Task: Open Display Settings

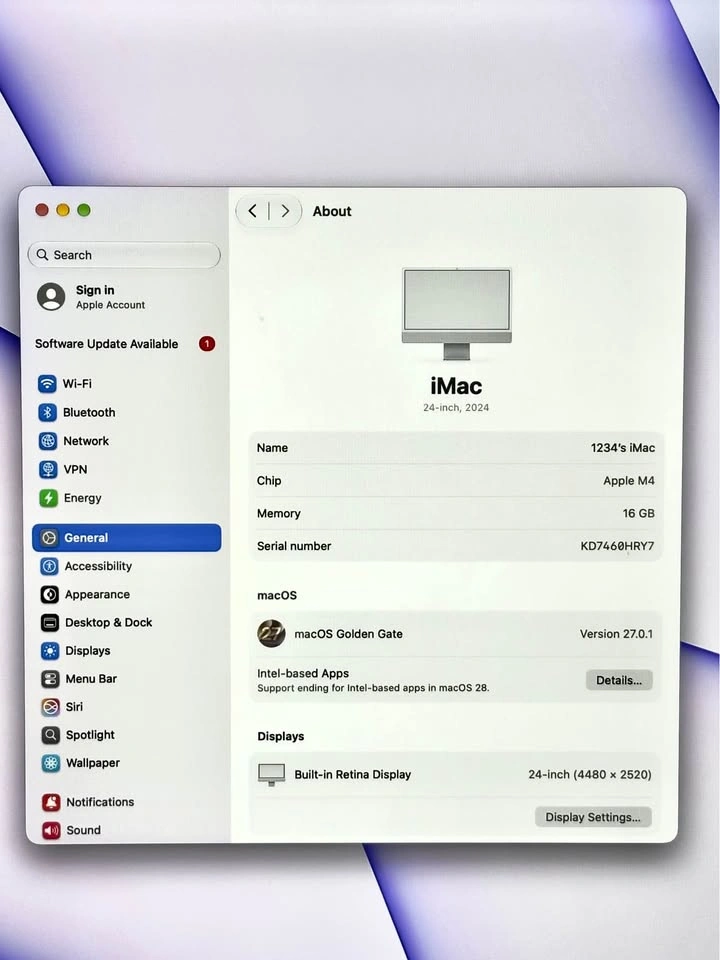Action: point(593,817)
